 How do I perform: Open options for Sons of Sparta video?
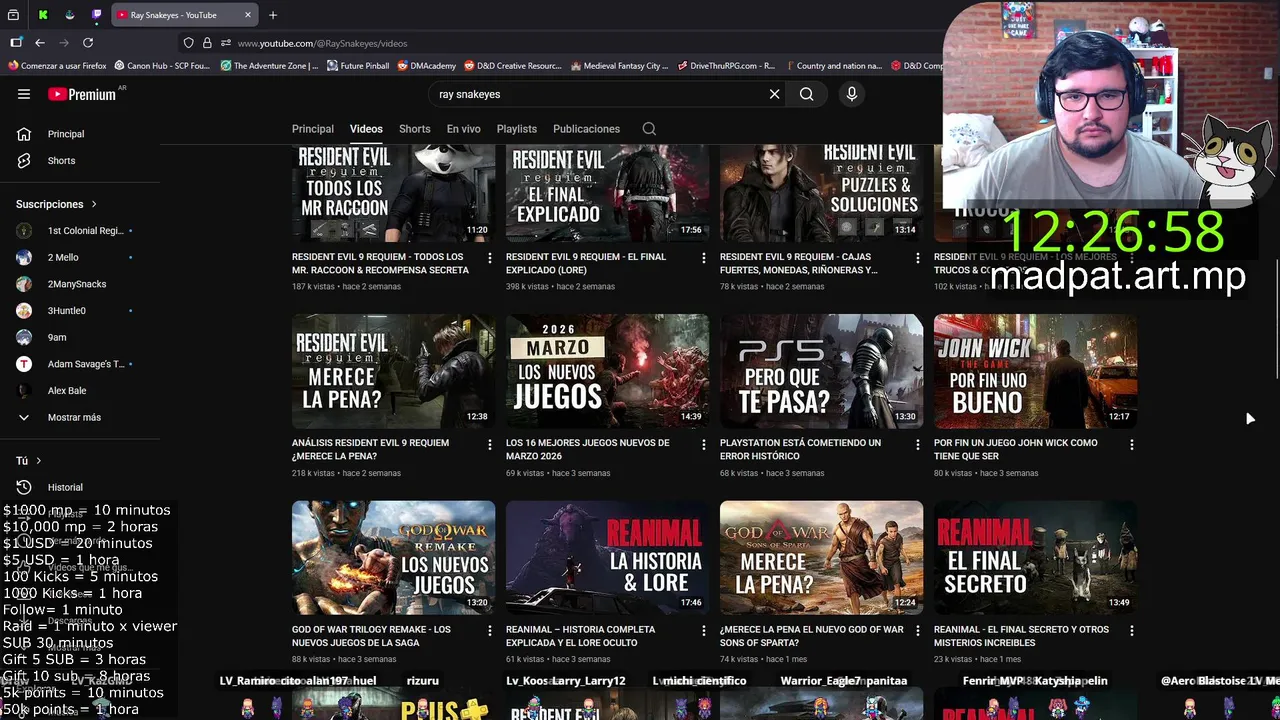click(x=917, y=631)
